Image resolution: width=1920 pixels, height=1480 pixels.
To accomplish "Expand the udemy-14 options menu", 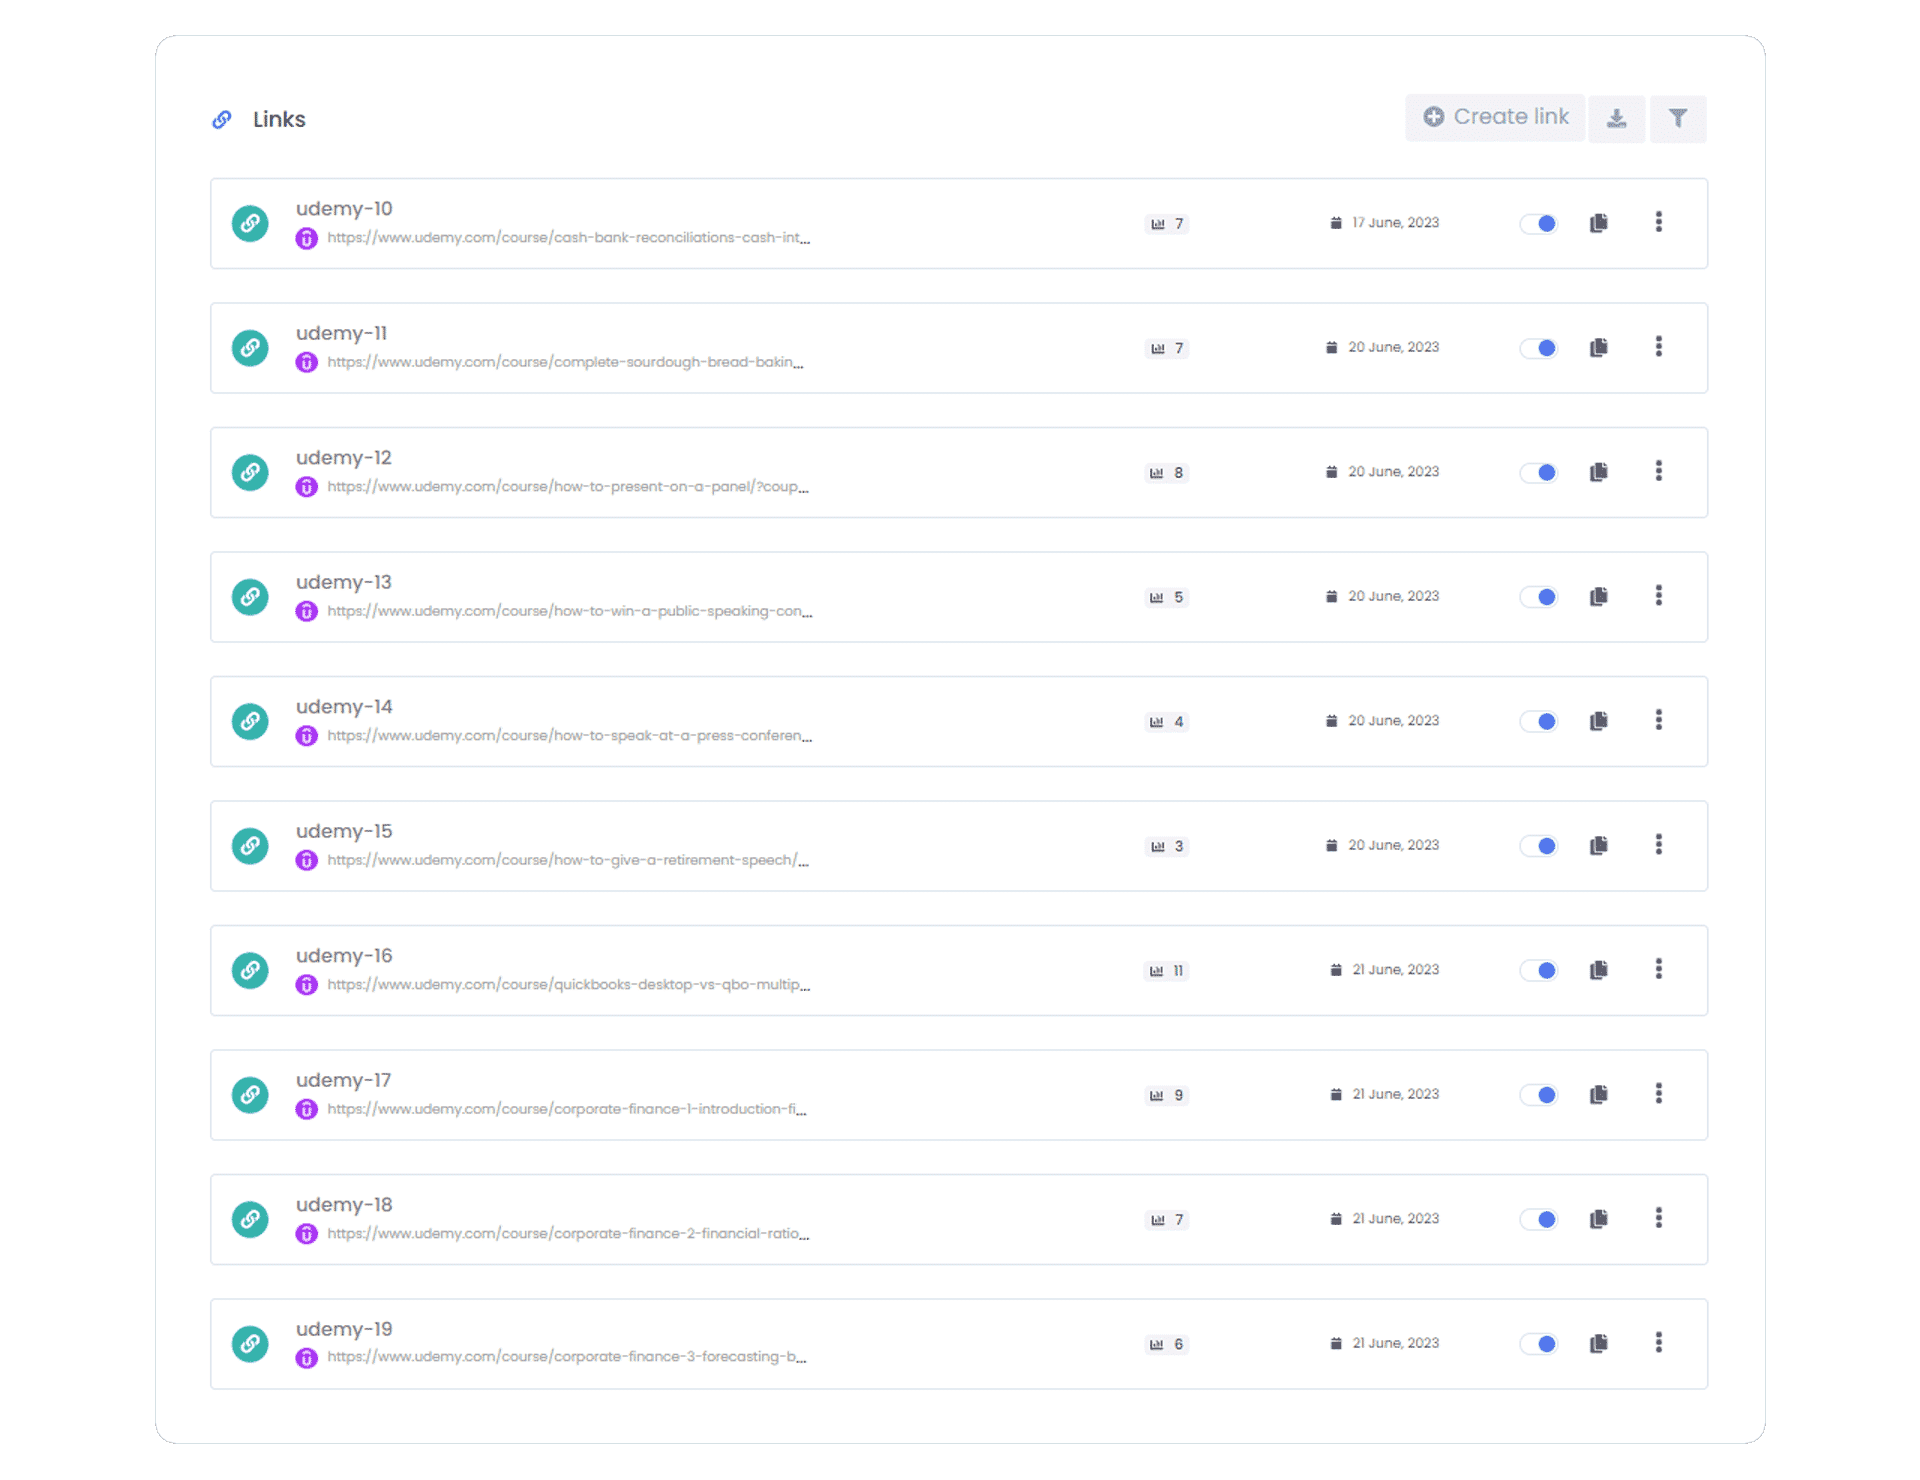I will tap(1658, 720).
